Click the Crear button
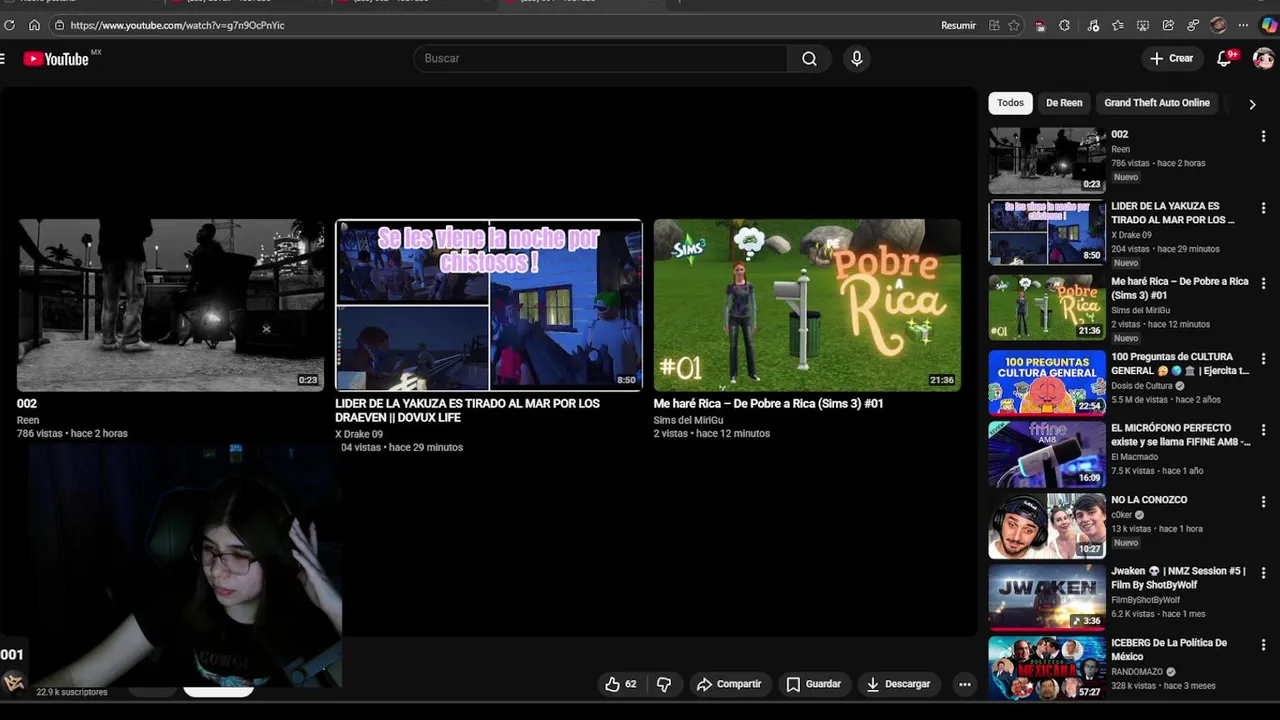The width and height of the screenshot is (1280, 720). [x=1171, y=58]
